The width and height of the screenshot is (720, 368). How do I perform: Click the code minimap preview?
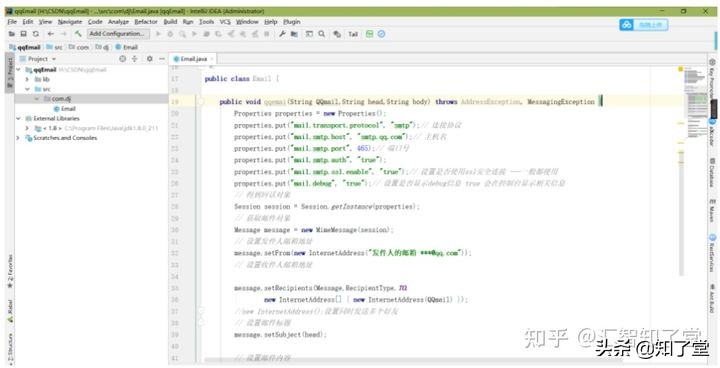[x=698, y=102]
